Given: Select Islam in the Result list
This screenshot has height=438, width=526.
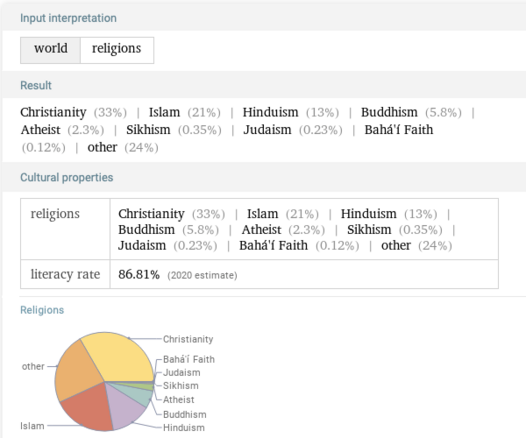Looking at the screenshot, I should click(x=164, y=112).
